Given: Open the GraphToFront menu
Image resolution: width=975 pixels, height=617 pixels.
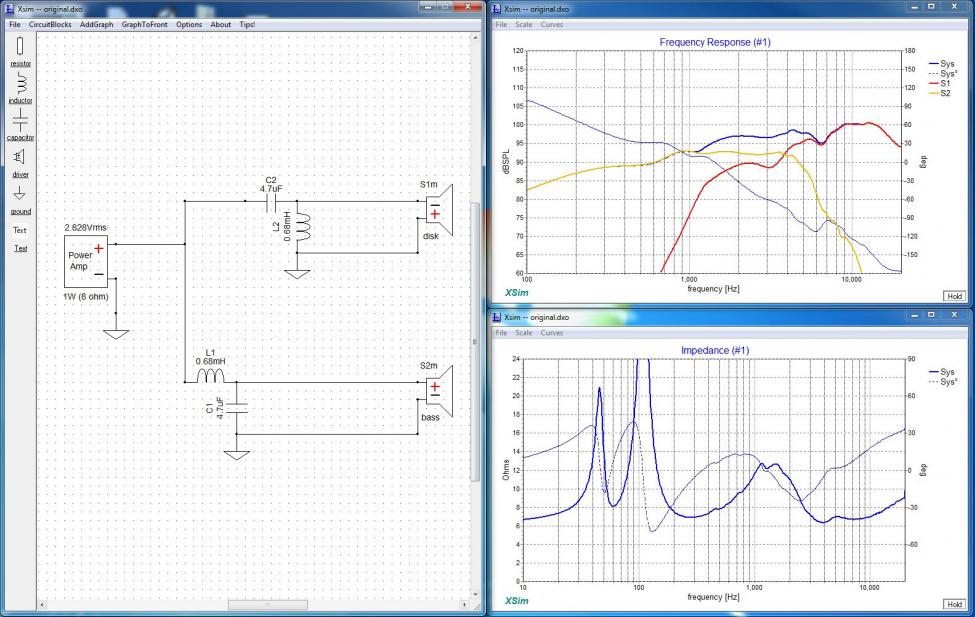Looking at the screenshot, I should tap(145, 24).
